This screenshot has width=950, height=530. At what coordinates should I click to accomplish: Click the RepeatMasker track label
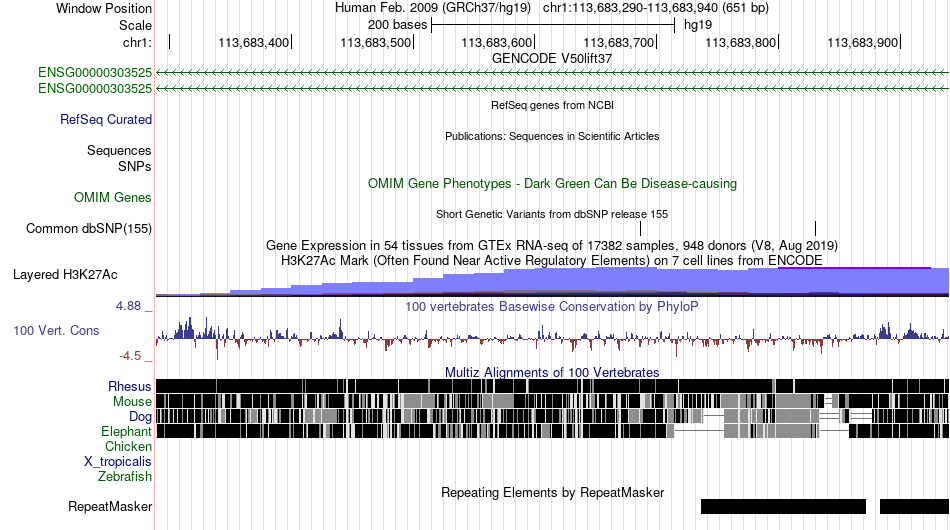[110, 506]
